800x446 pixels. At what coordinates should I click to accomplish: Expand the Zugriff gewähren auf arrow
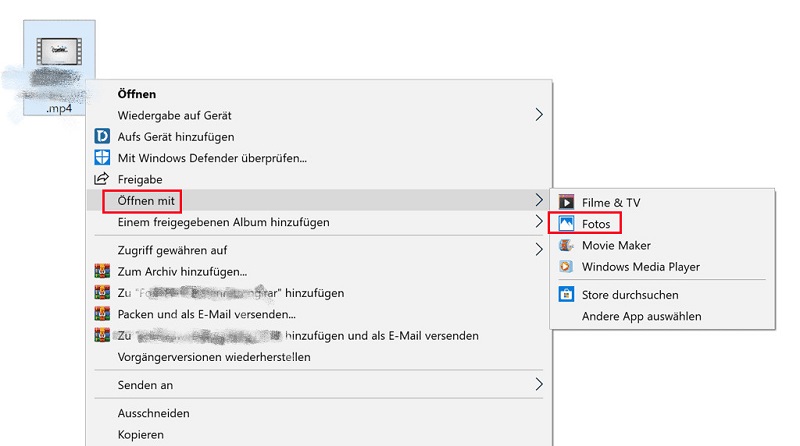[x=539, y=250]
